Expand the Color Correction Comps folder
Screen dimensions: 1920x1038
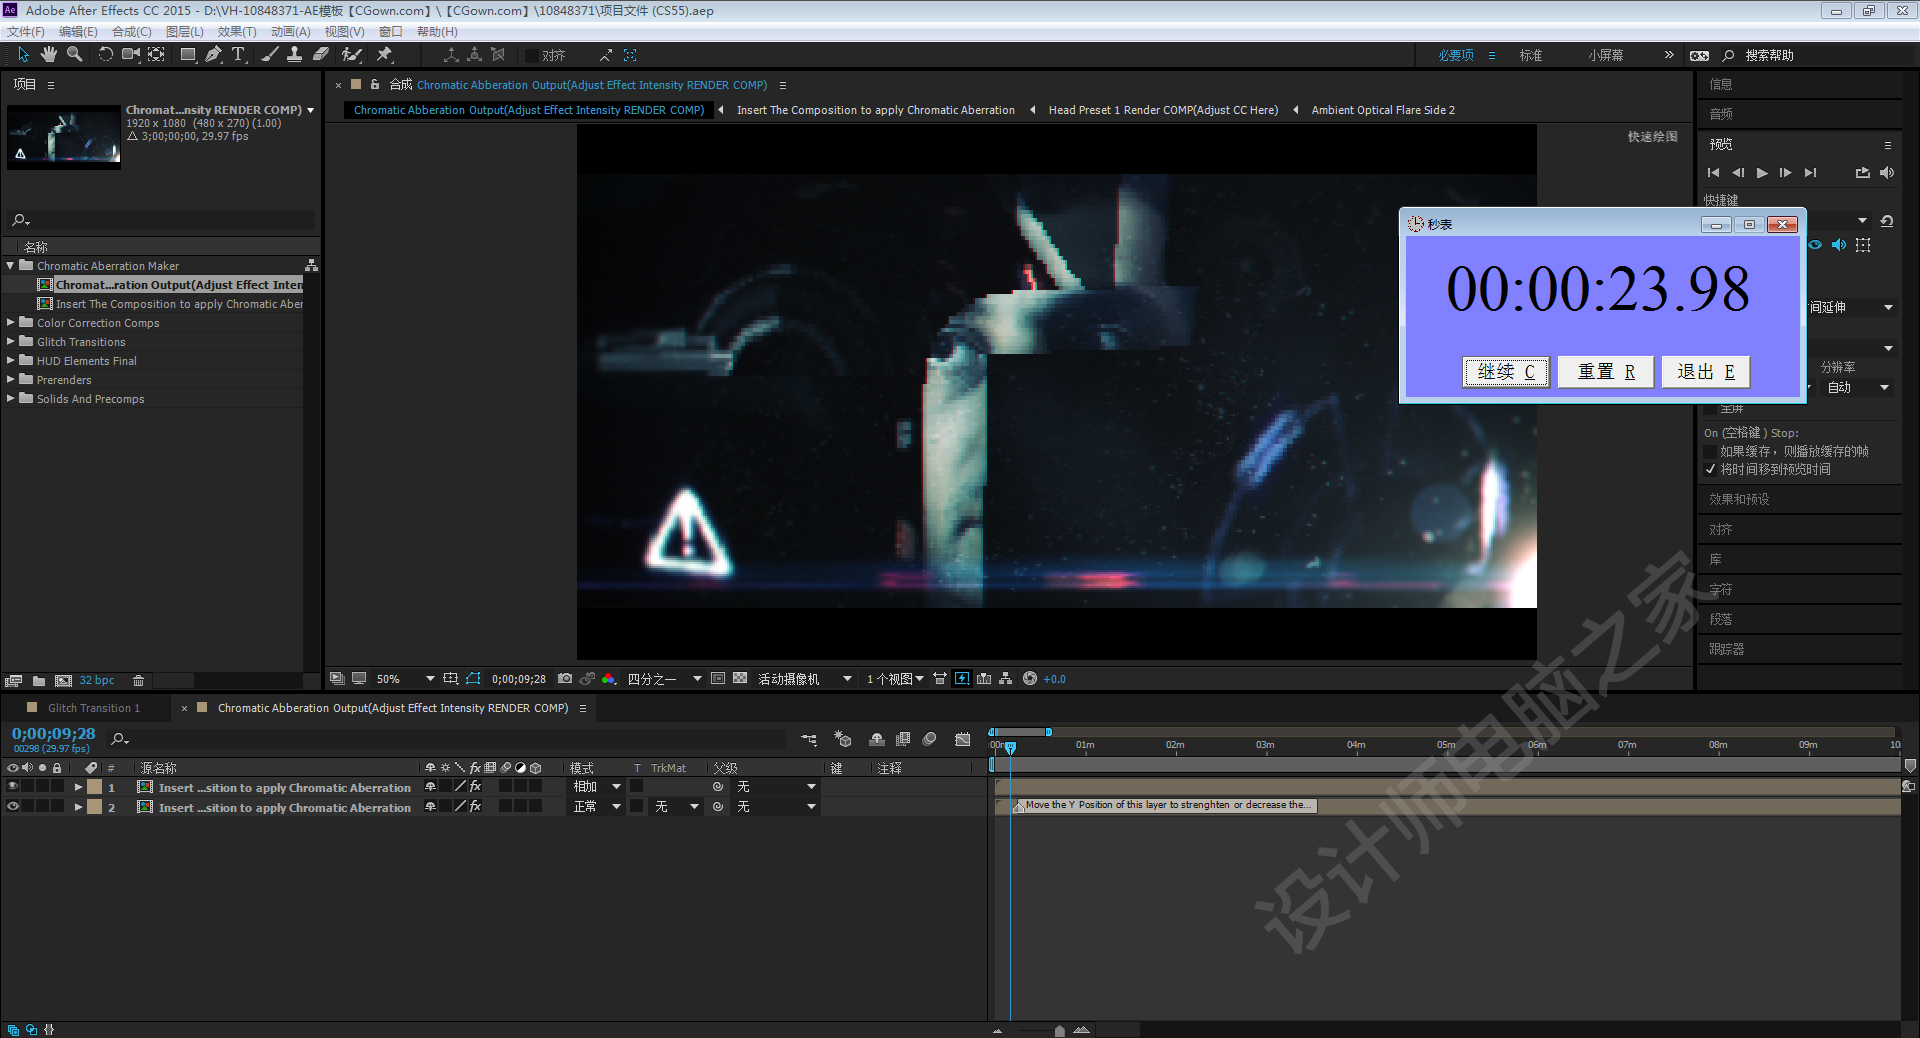pos(11,323)
